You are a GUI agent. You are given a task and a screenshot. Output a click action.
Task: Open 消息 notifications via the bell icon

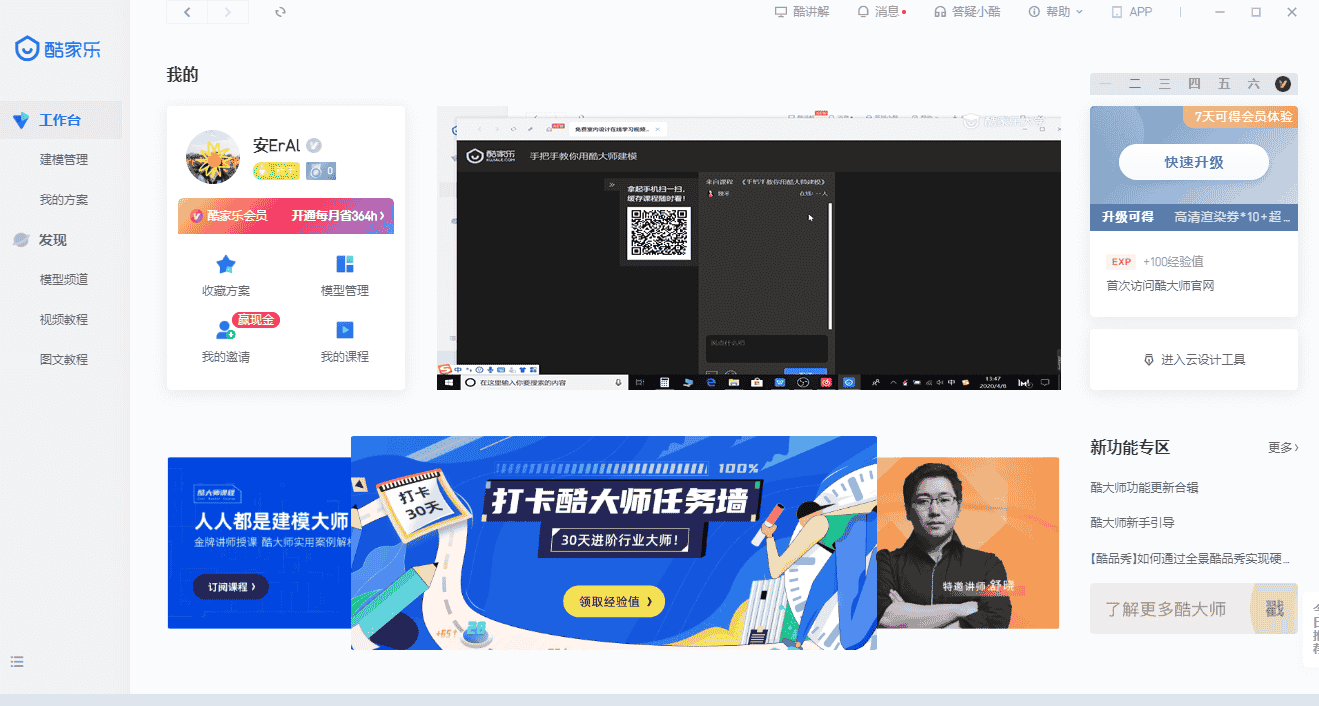click(x=862, y=11)
